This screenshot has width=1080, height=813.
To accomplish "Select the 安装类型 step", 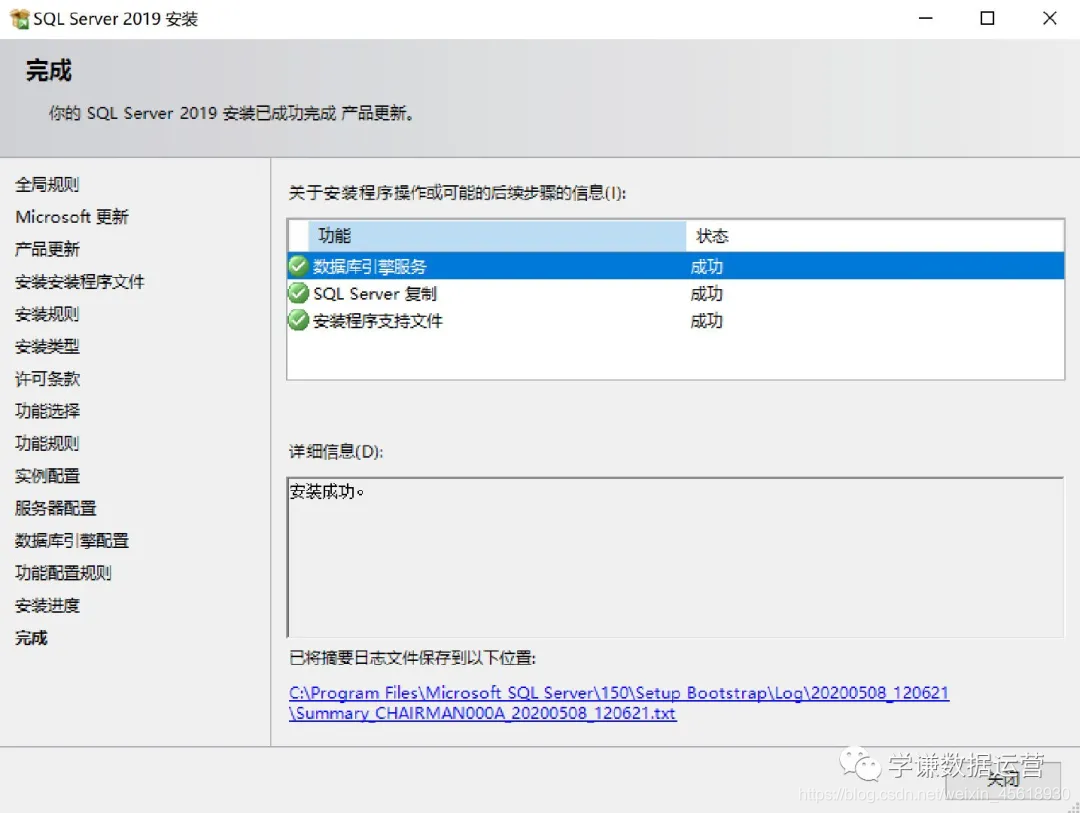I will point(47,347).
